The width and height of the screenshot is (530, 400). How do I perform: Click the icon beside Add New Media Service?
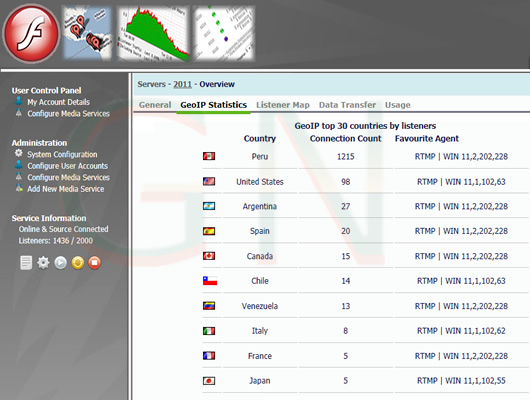19,188
